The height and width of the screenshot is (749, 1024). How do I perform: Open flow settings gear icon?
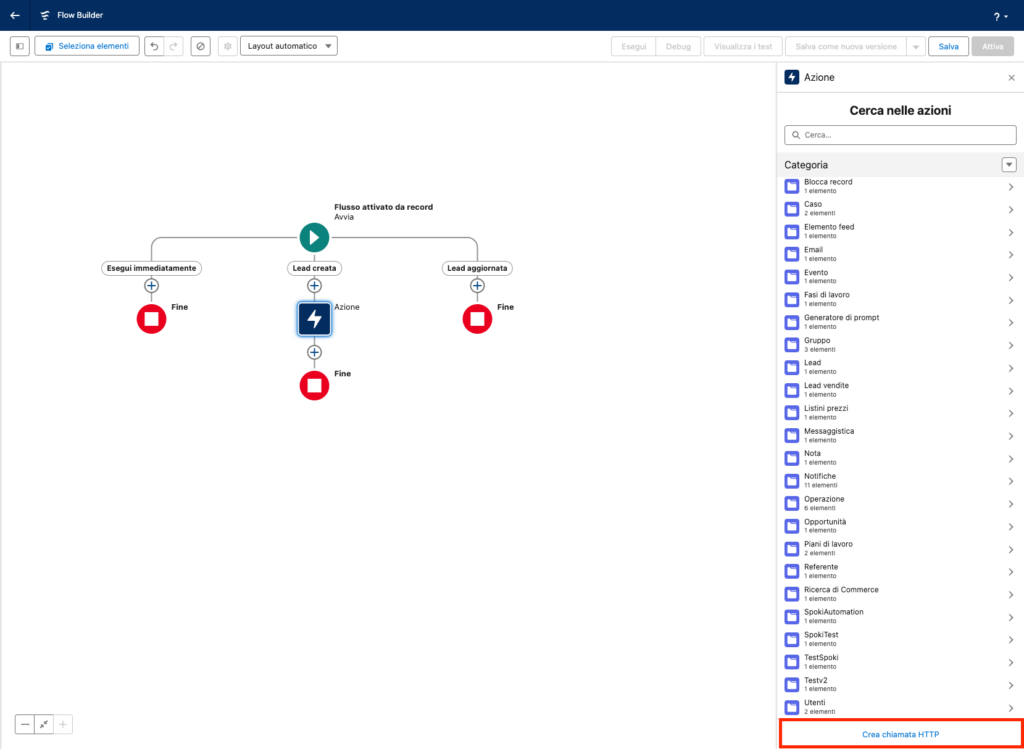[x=227, y=46]
